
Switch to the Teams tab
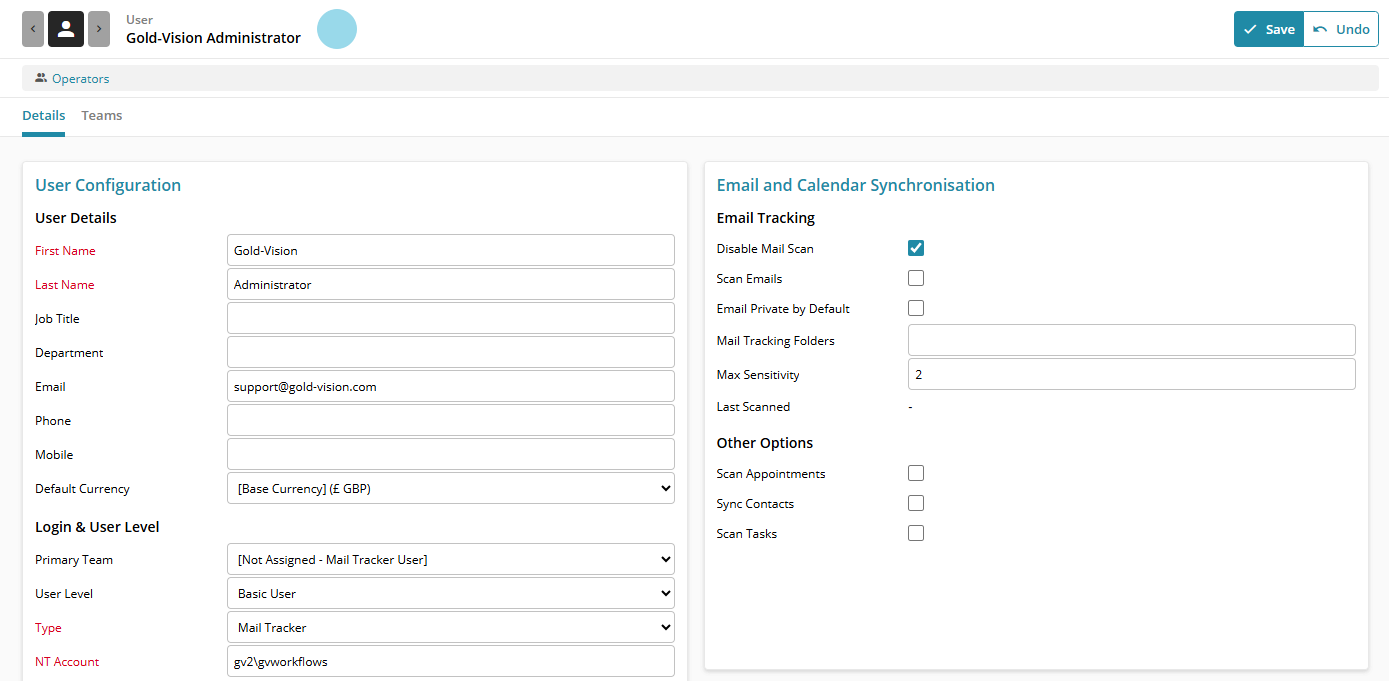(102, 116)
